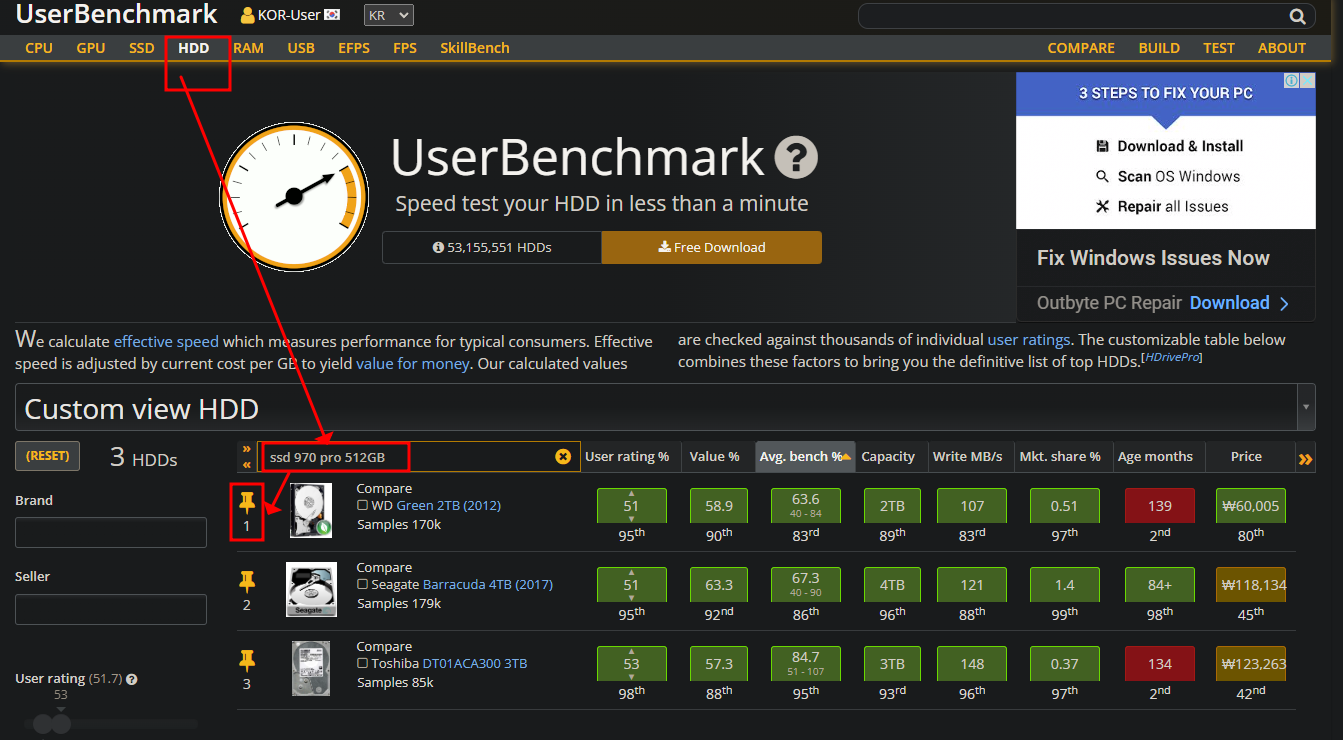Click the right double-arrow column scroller
This screenshot has width=1343, height=740.
(1305, 459)
